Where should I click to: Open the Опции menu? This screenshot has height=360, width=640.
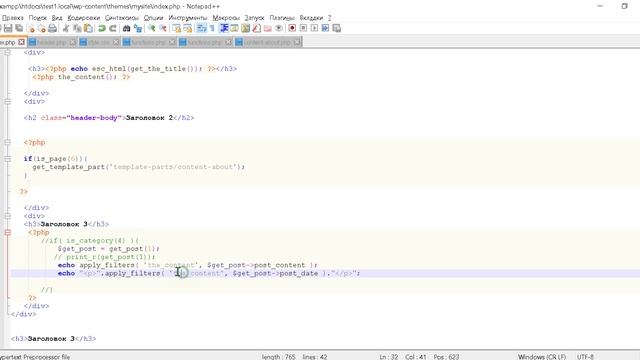coord(153,18)
